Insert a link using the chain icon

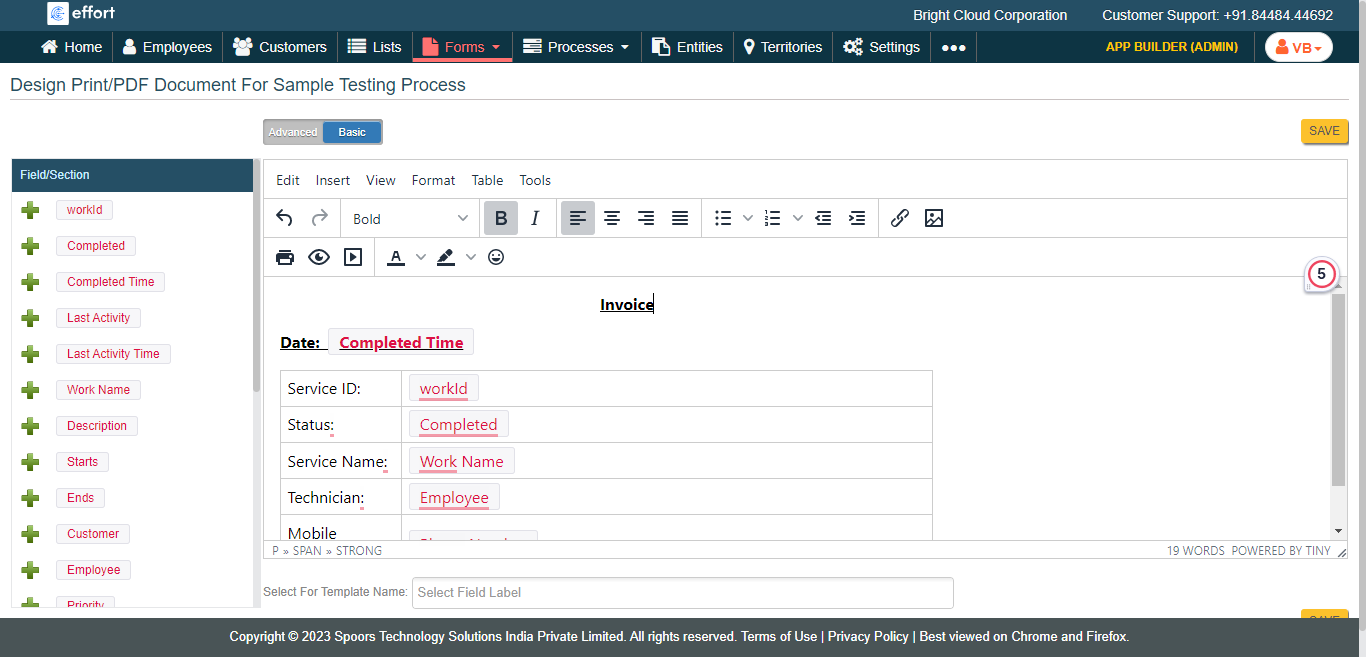(899, 218)
